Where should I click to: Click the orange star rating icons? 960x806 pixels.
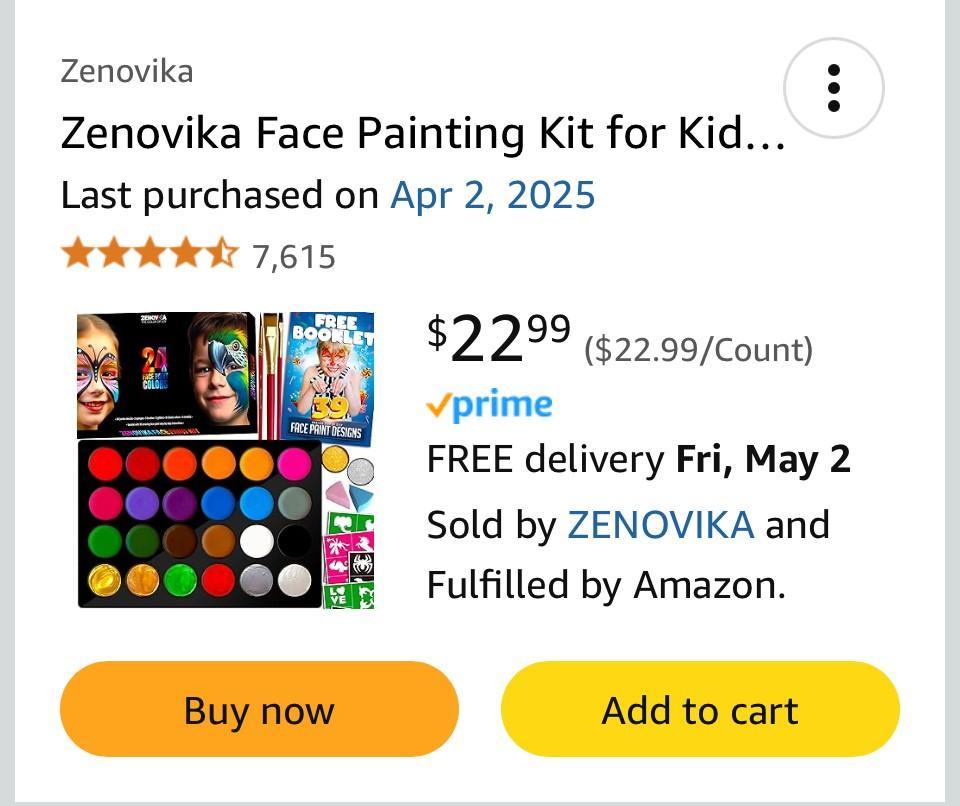(x=150, y=255)
